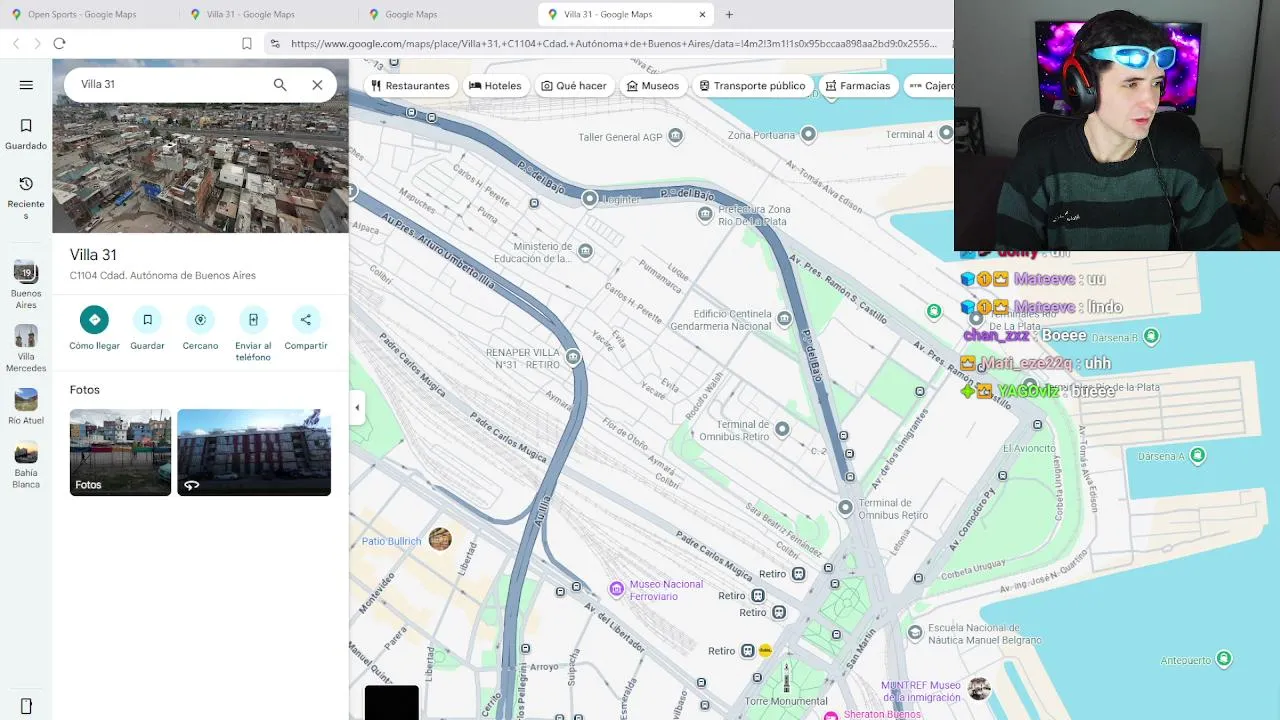Image resolution: width=1280 pixels, height=720 pixels.
Task: Click Museo Nacional Ferroviario marker
Action: (617, 588)
